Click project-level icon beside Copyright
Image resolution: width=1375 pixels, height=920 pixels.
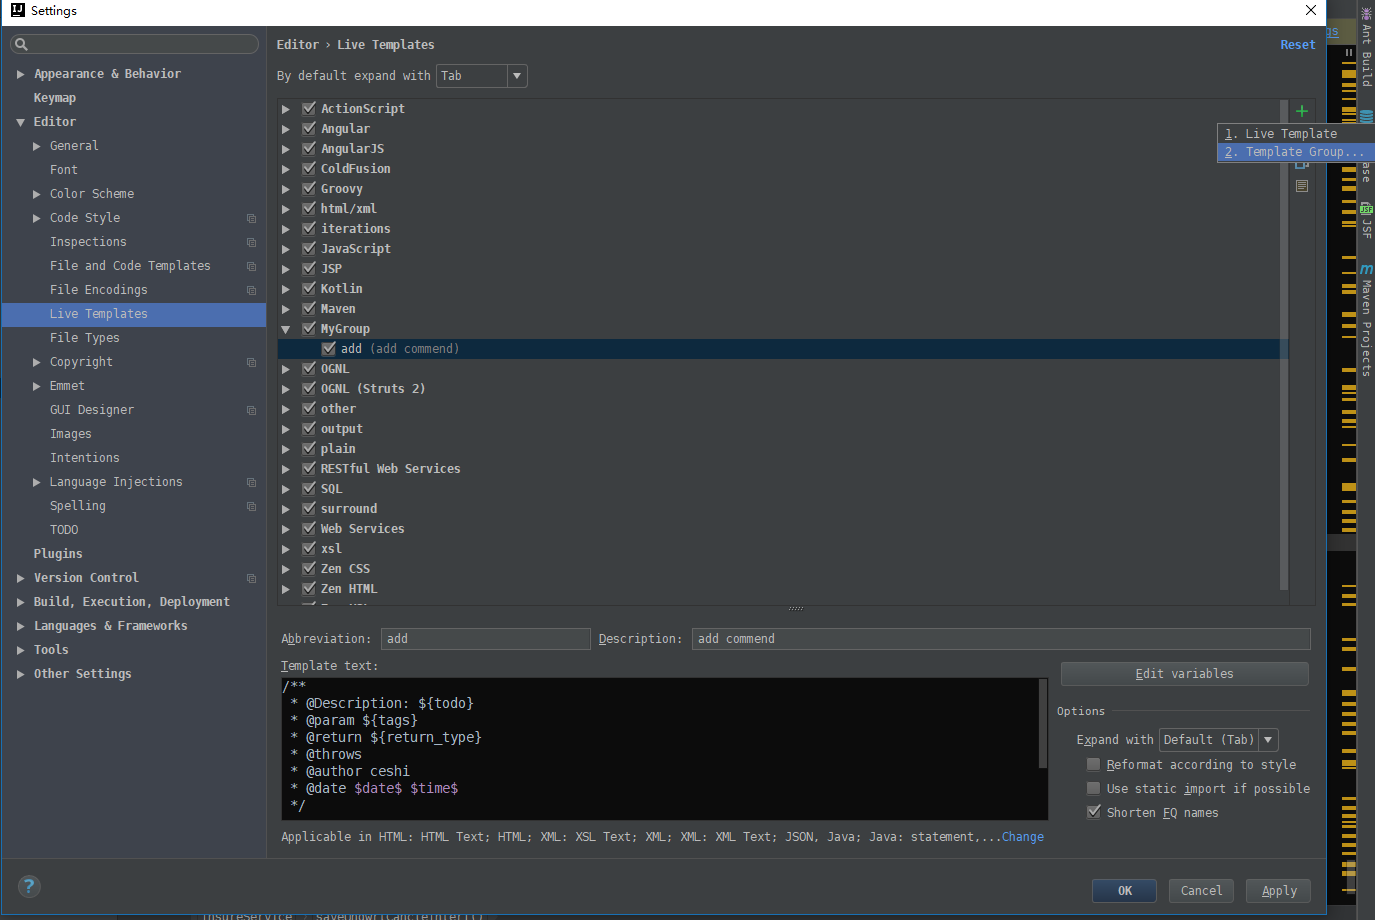pos(251,362)
